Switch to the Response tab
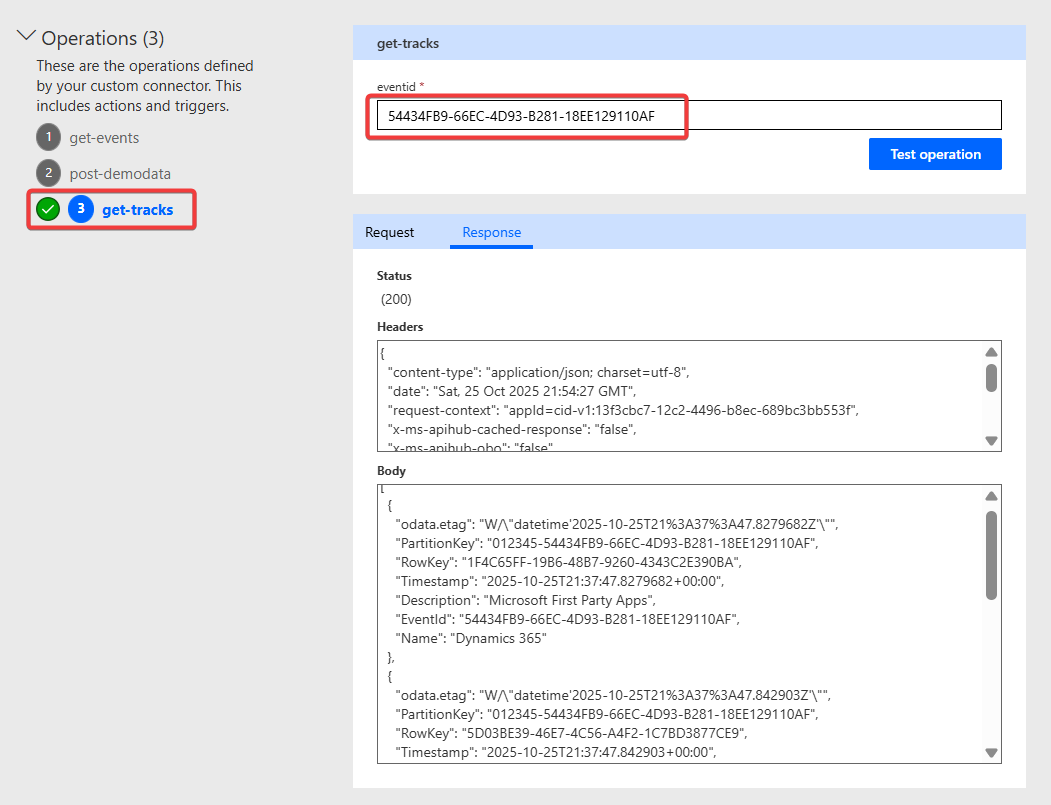This screenshot has height=805, width=1051. tap(491, 232)
